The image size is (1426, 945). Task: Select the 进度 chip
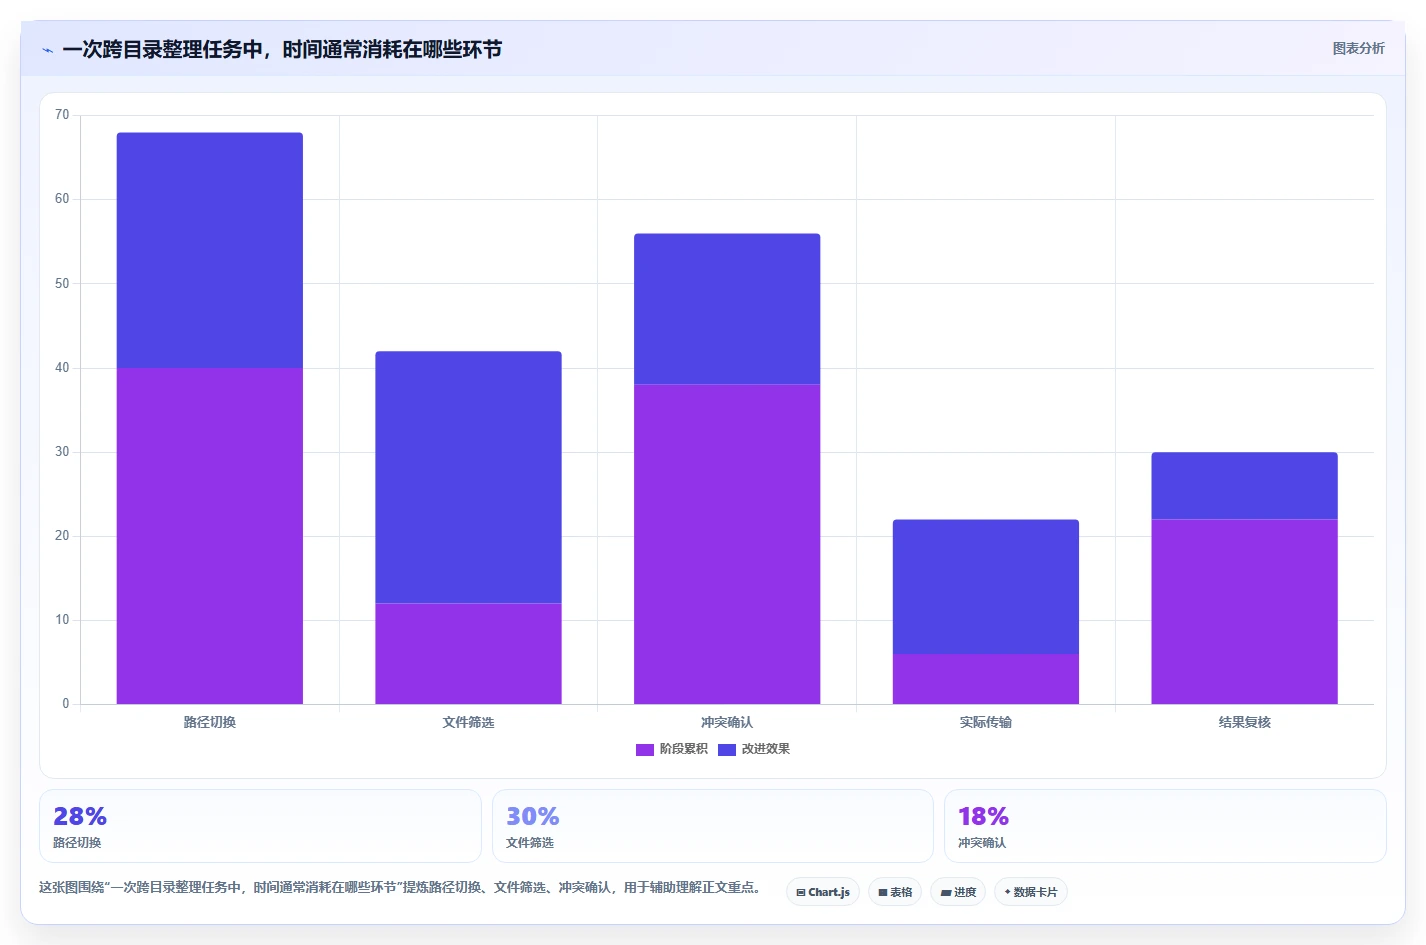pyautogui.click(x=958, y=892)
